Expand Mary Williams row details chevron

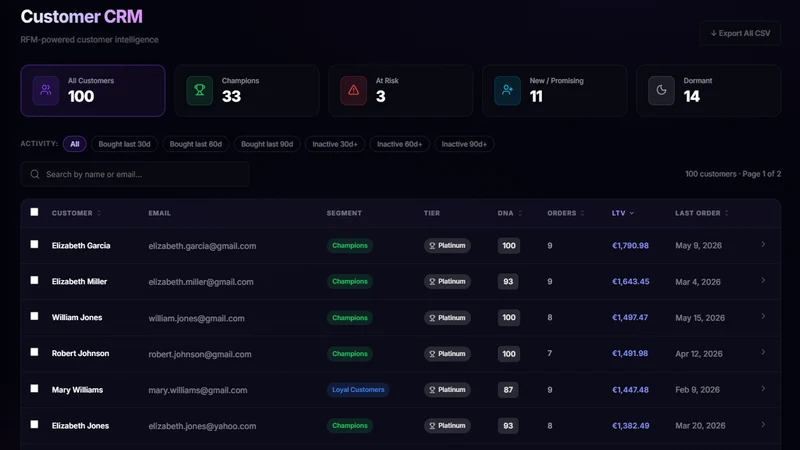click(763, 389)
